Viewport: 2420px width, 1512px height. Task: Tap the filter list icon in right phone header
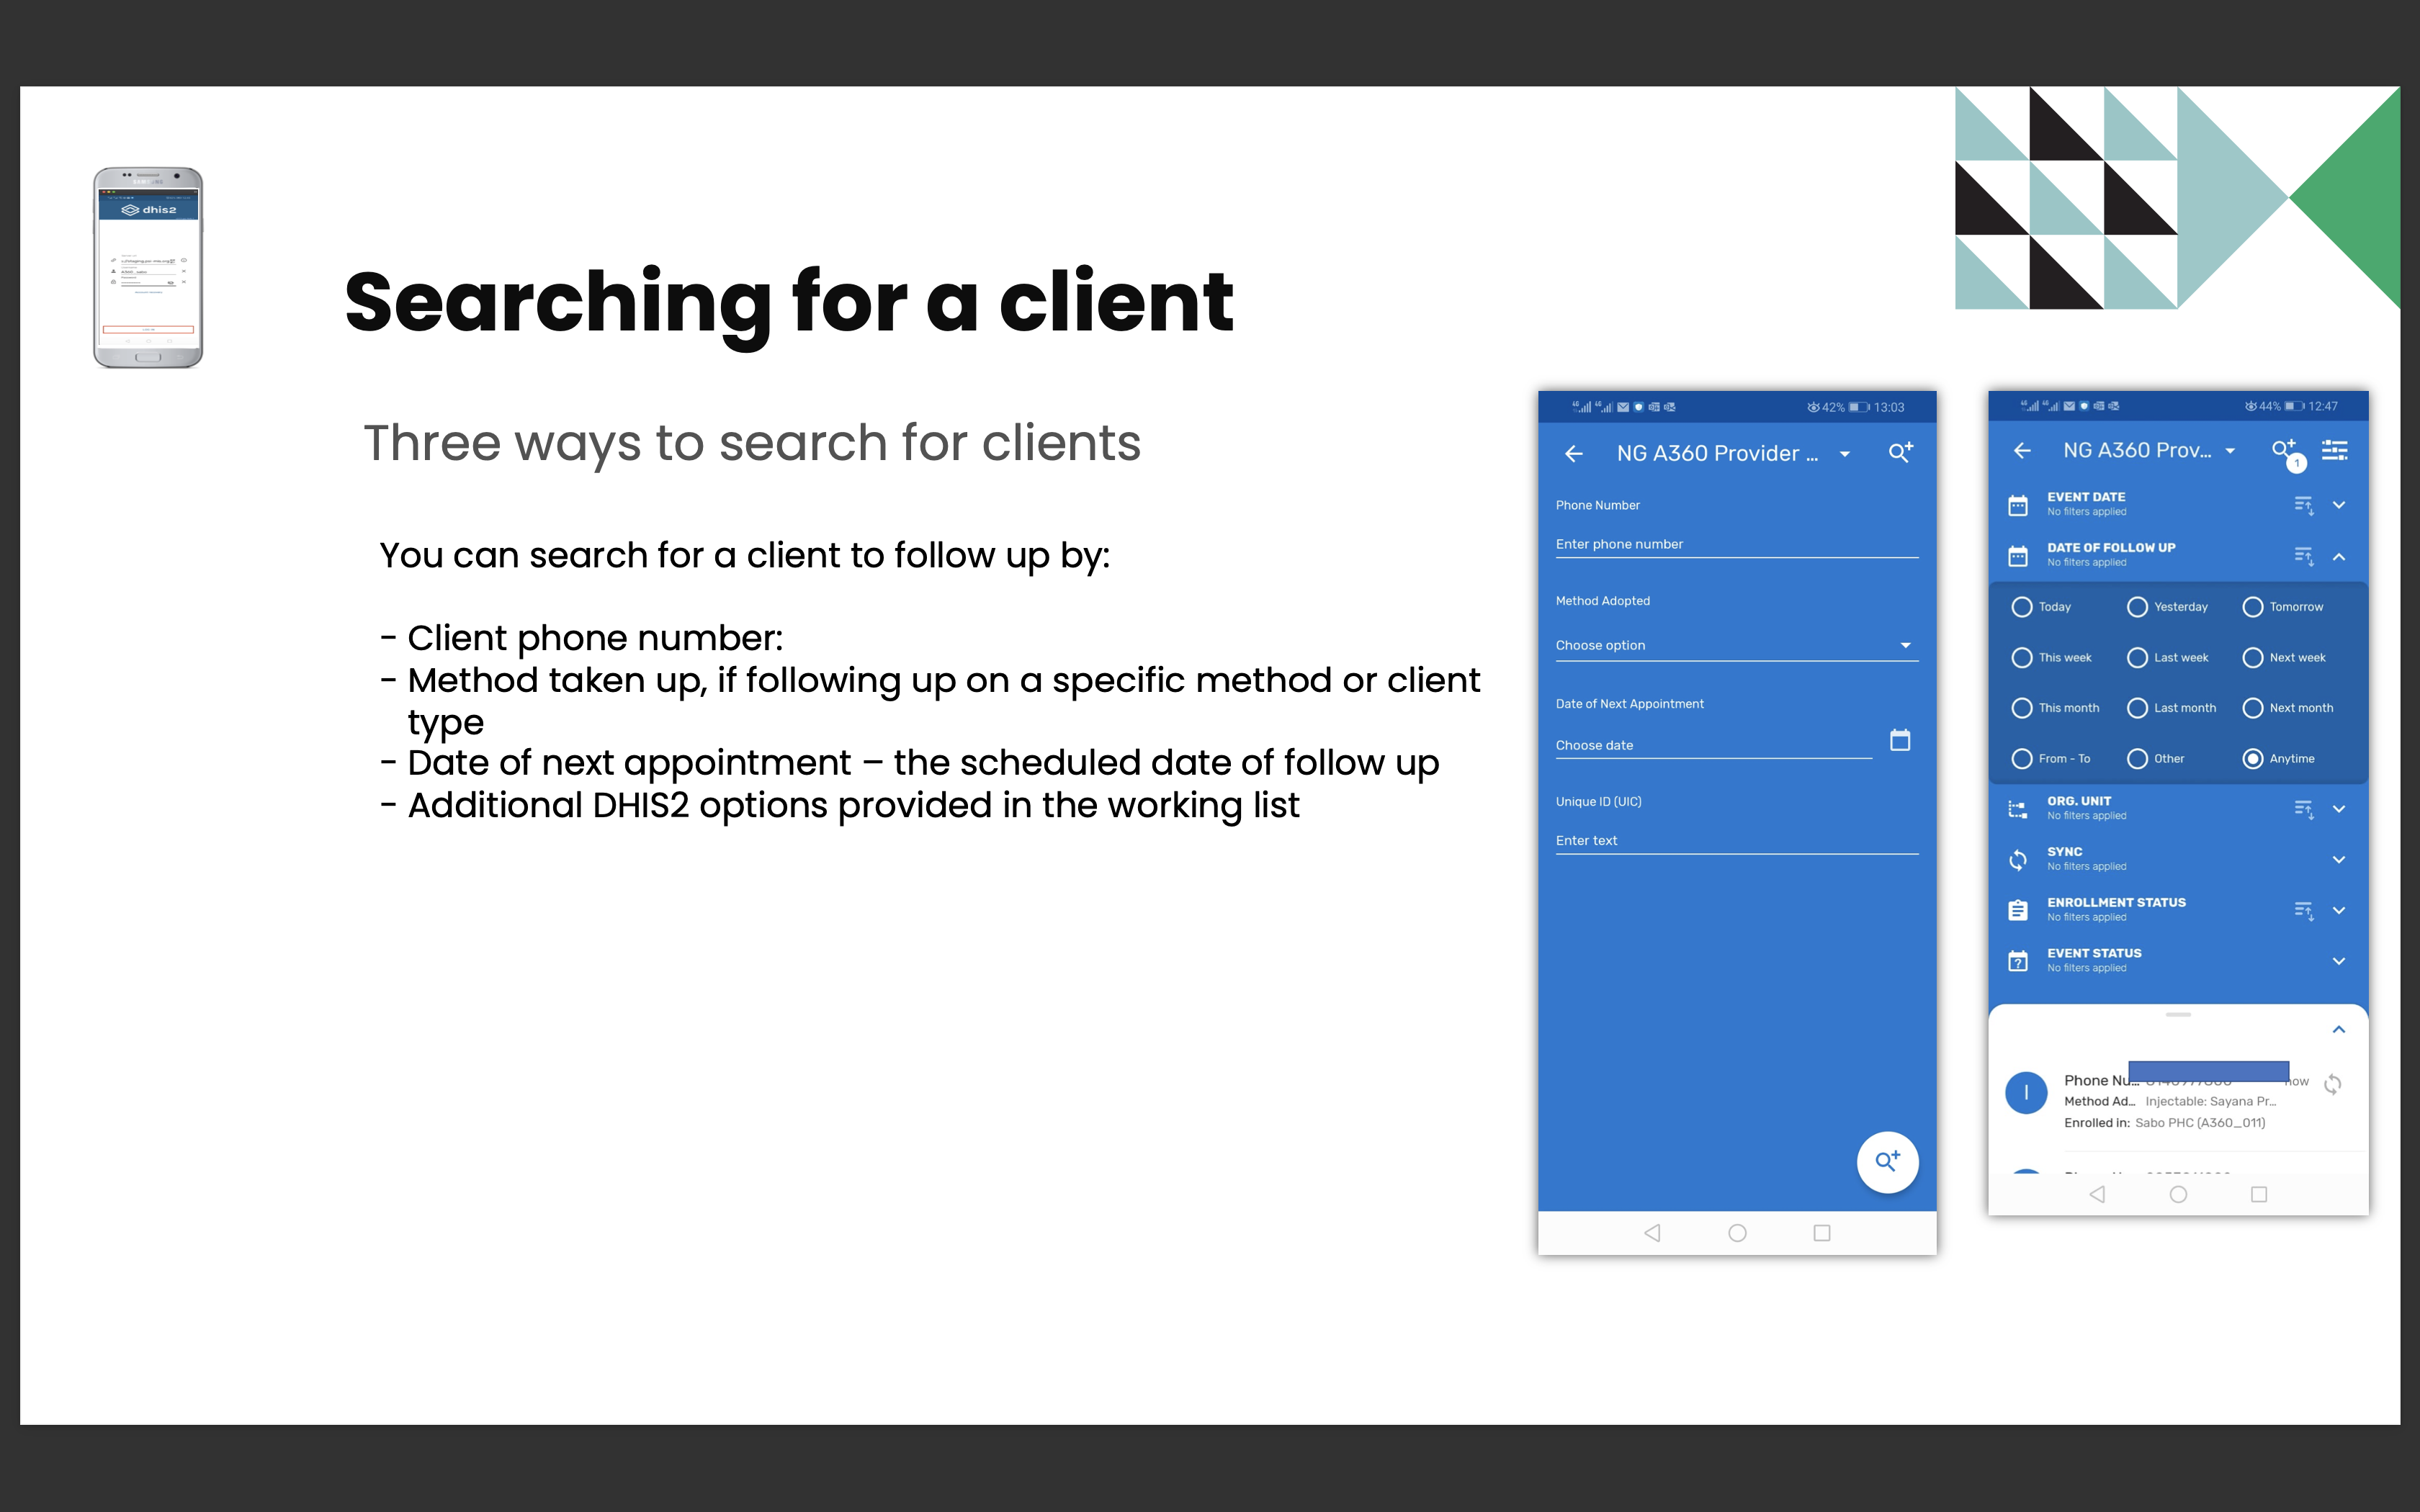pos(2334,451)
